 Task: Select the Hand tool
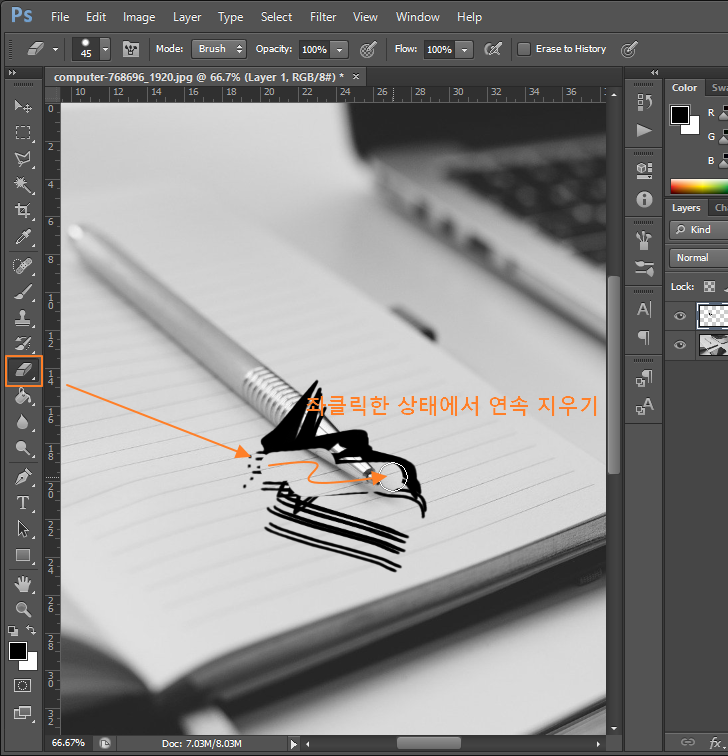pyautogui.click(x=23, y=584)
